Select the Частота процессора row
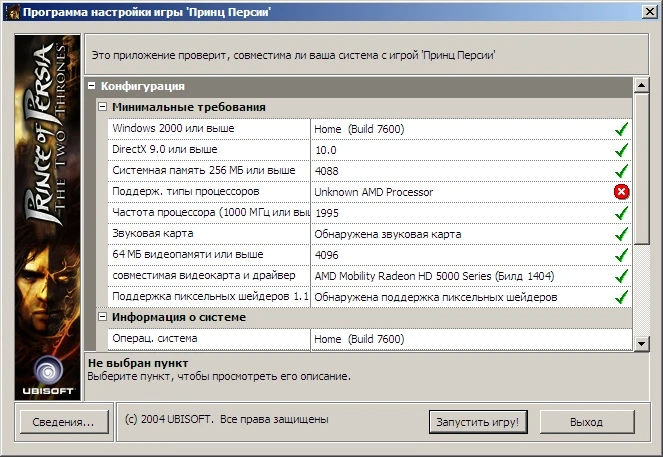The image size is (663, 457). 208,213
